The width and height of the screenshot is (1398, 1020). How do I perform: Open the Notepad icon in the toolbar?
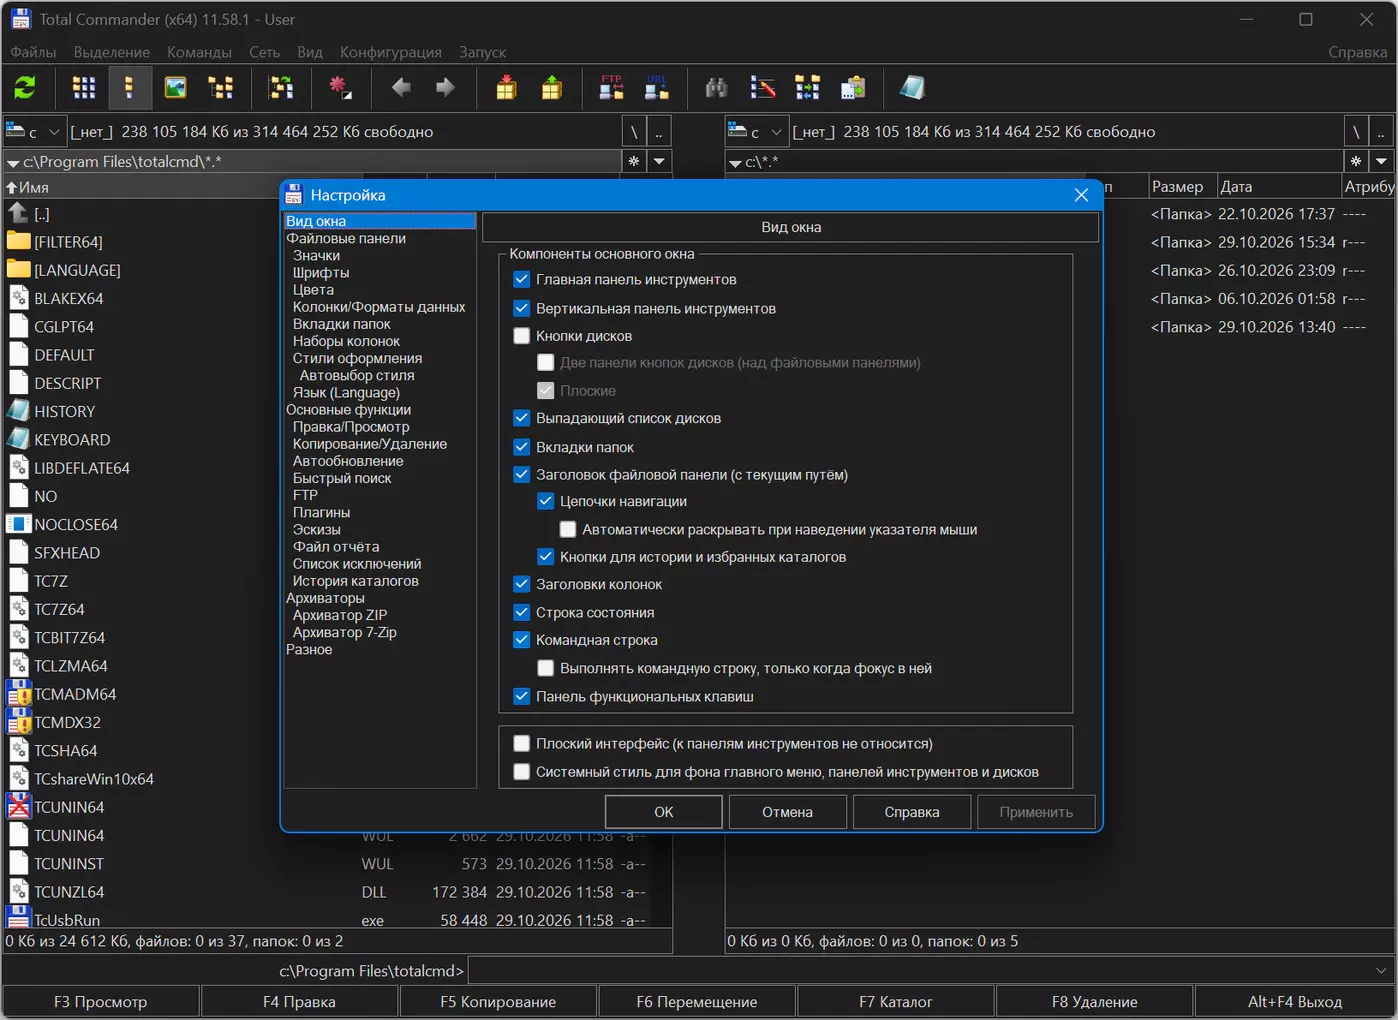point(912,88)
